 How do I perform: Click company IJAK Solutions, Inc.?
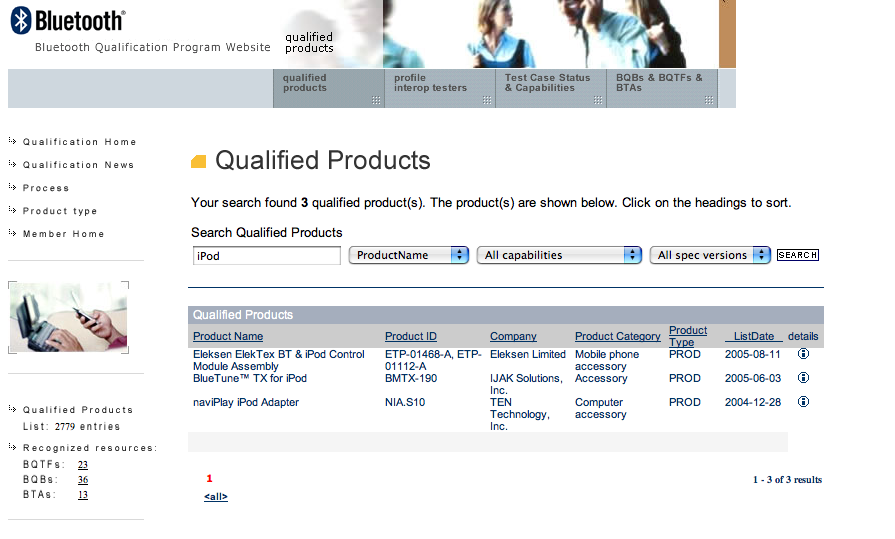click(526, 384)
